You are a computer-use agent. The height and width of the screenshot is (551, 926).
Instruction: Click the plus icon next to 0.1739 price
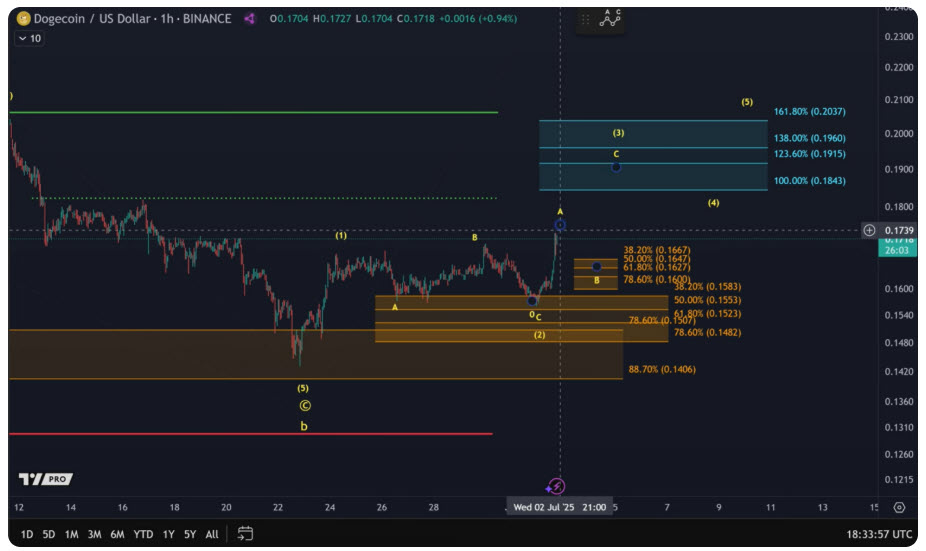coord(869,230)
